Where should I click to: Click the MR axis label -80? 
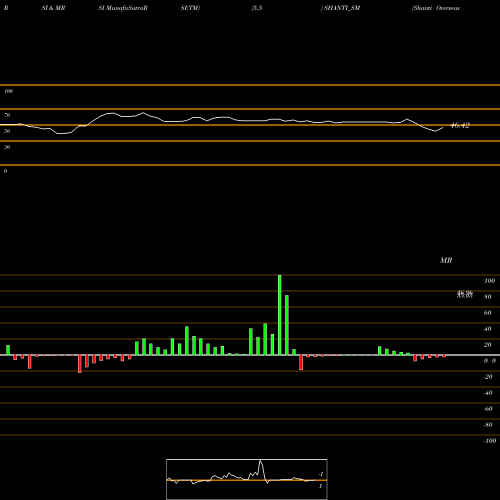click(x=488, y=425)
